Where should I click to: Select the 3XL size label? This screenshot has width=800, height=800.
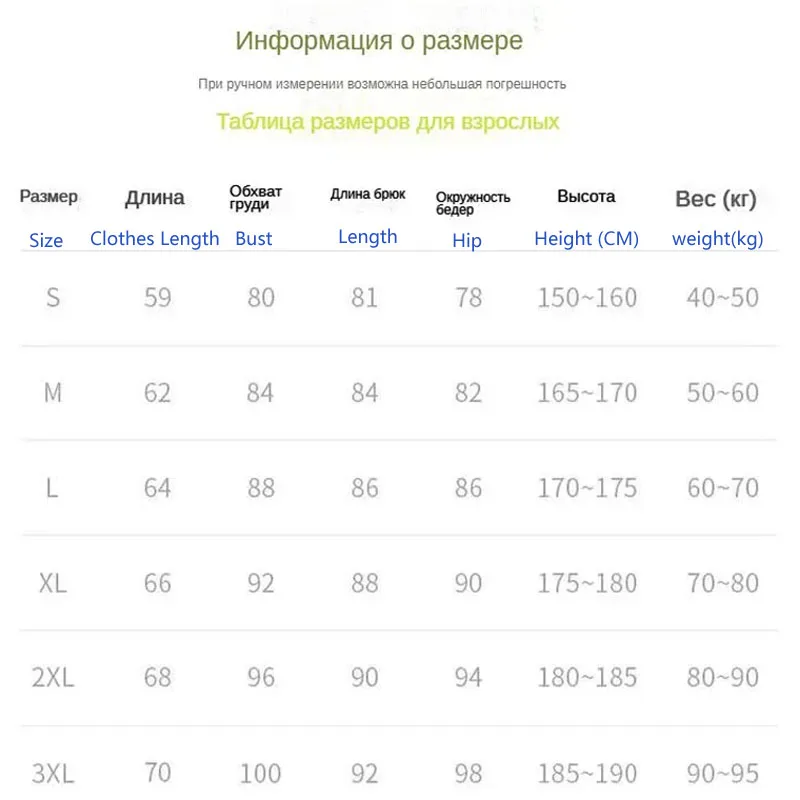click(x=53, y=773)
